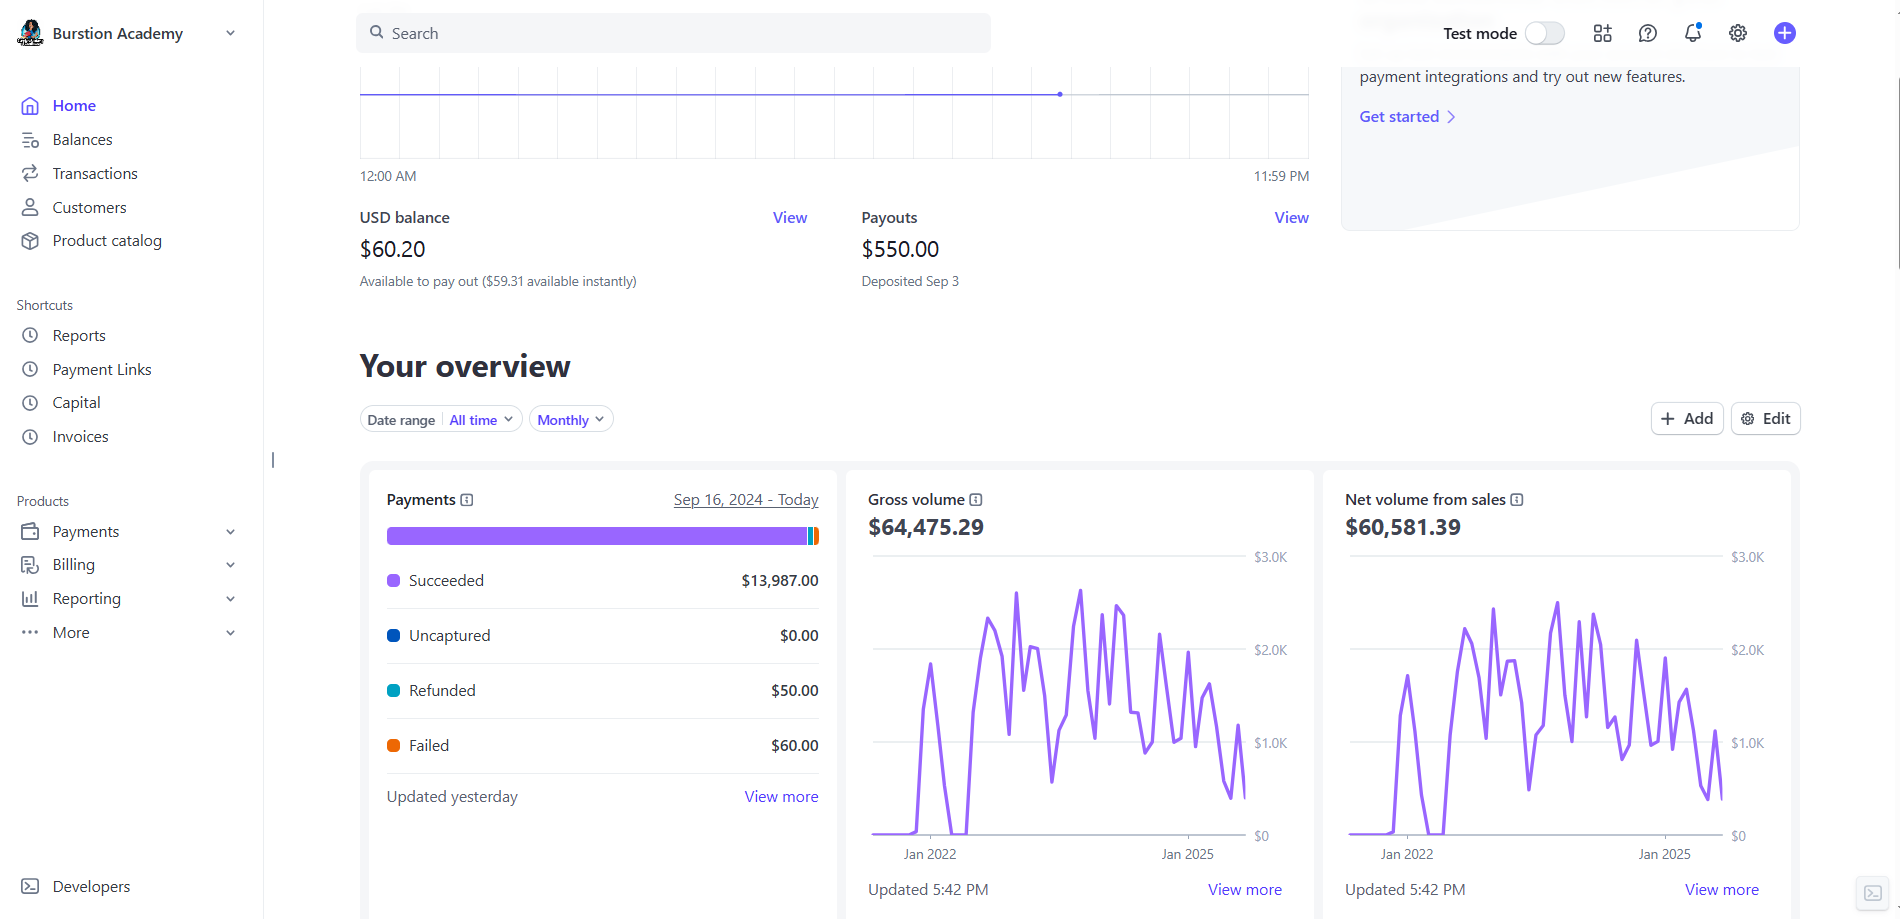This screenshot has height=919, width=1900.
Task: Click the Burstion Academy account avatar
Action: pos(30,33)
